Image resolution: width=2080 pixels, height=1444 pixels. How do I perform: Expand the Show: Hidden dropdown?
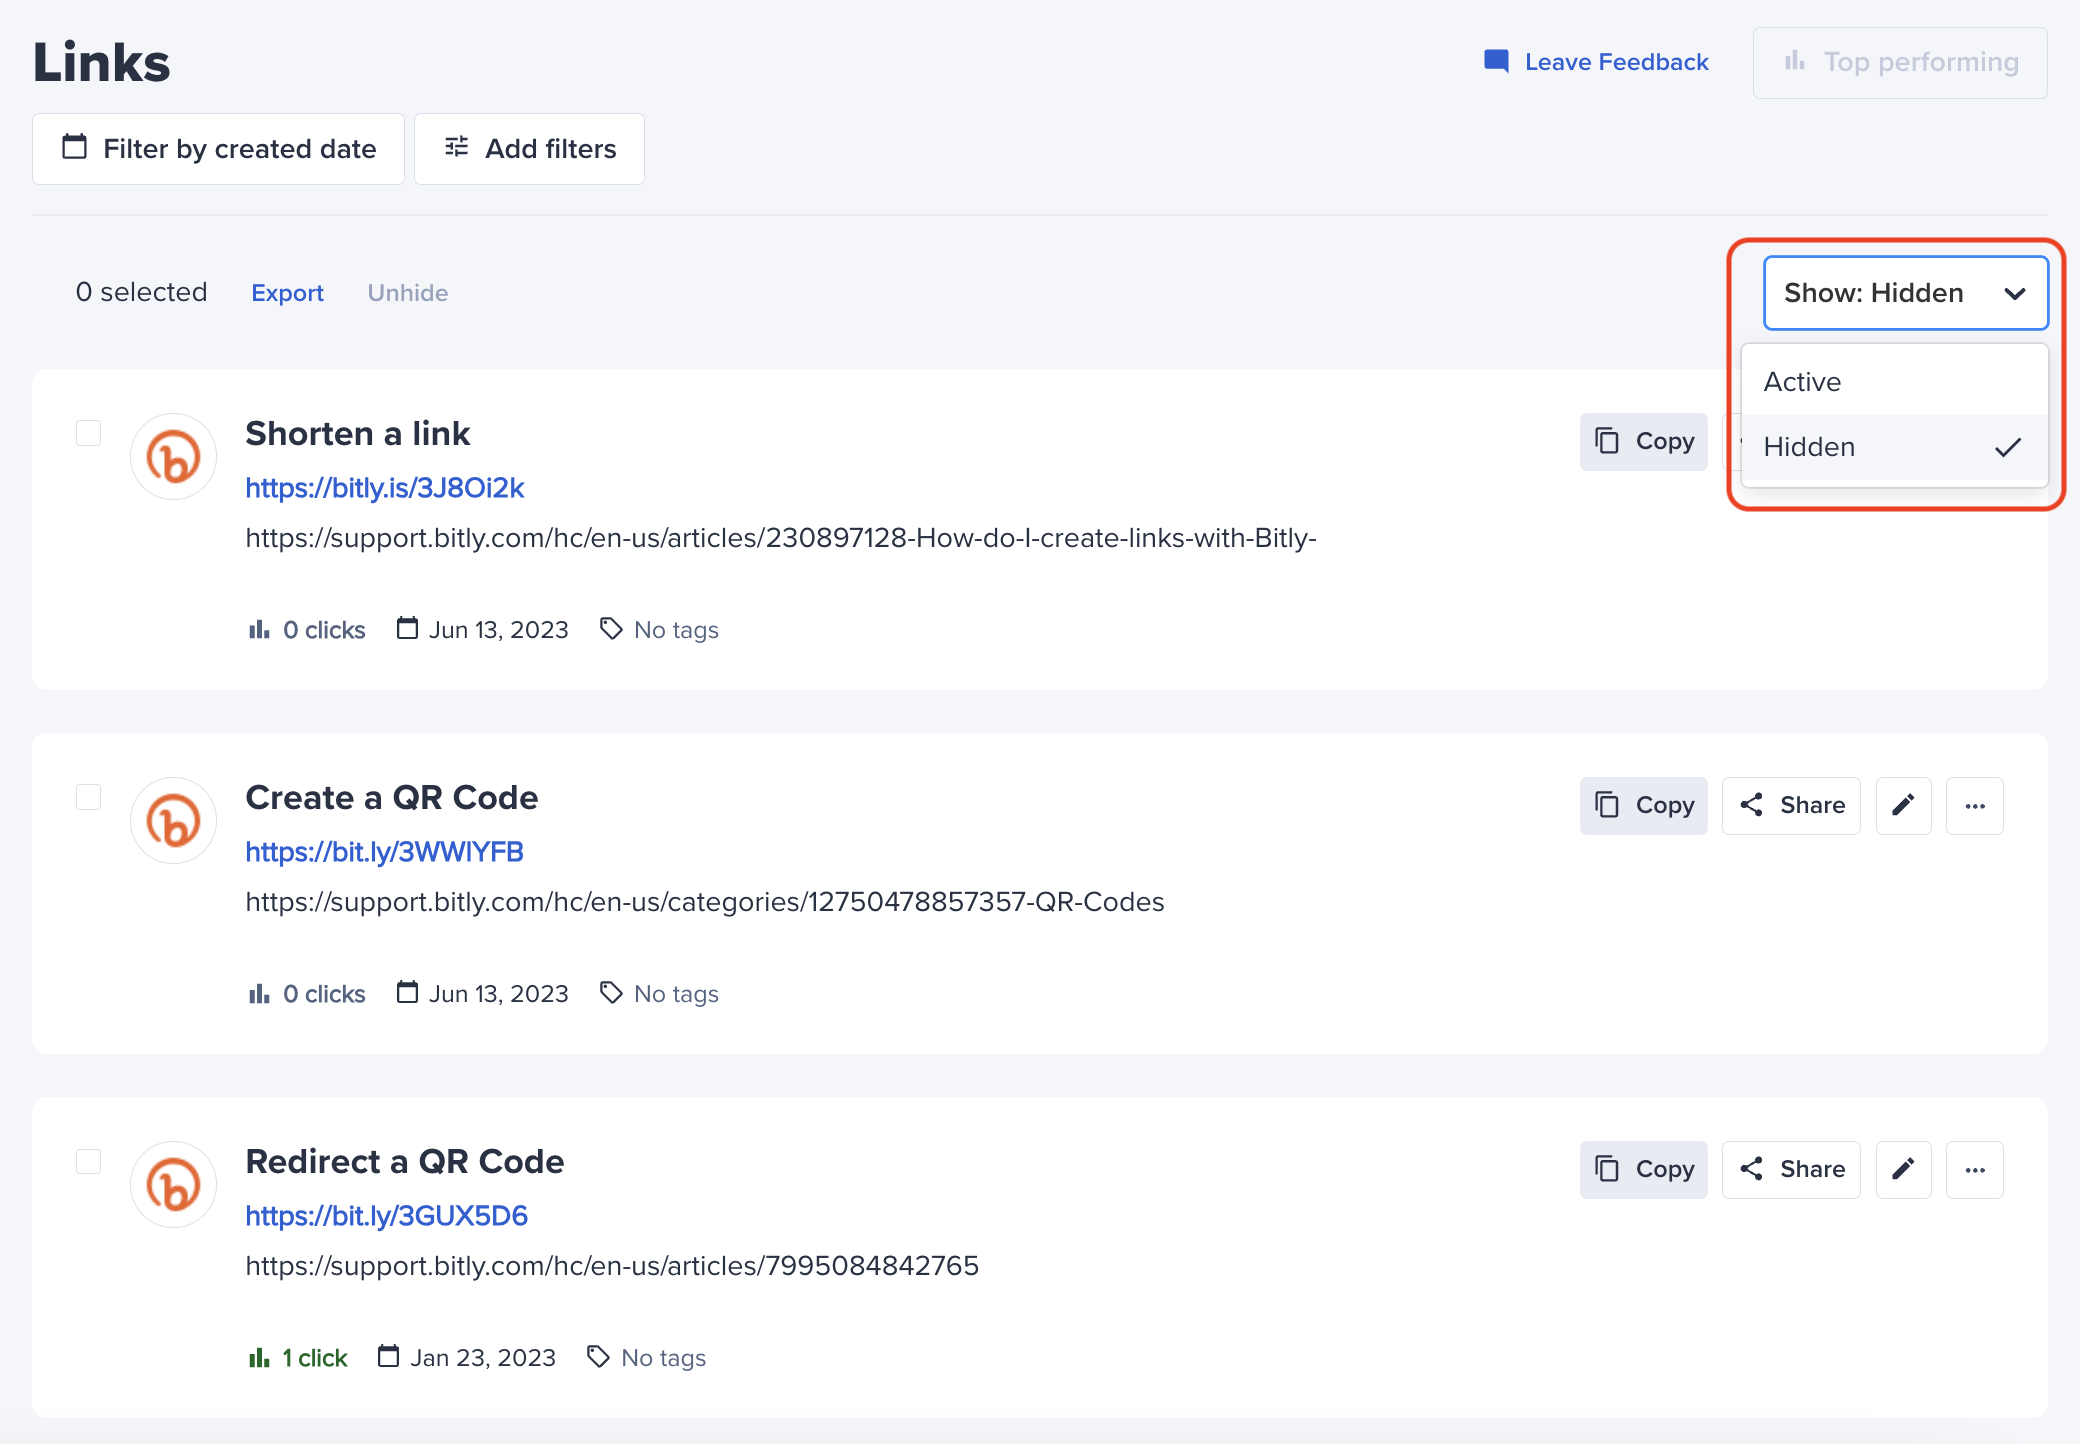click(x=1906, y=293)
